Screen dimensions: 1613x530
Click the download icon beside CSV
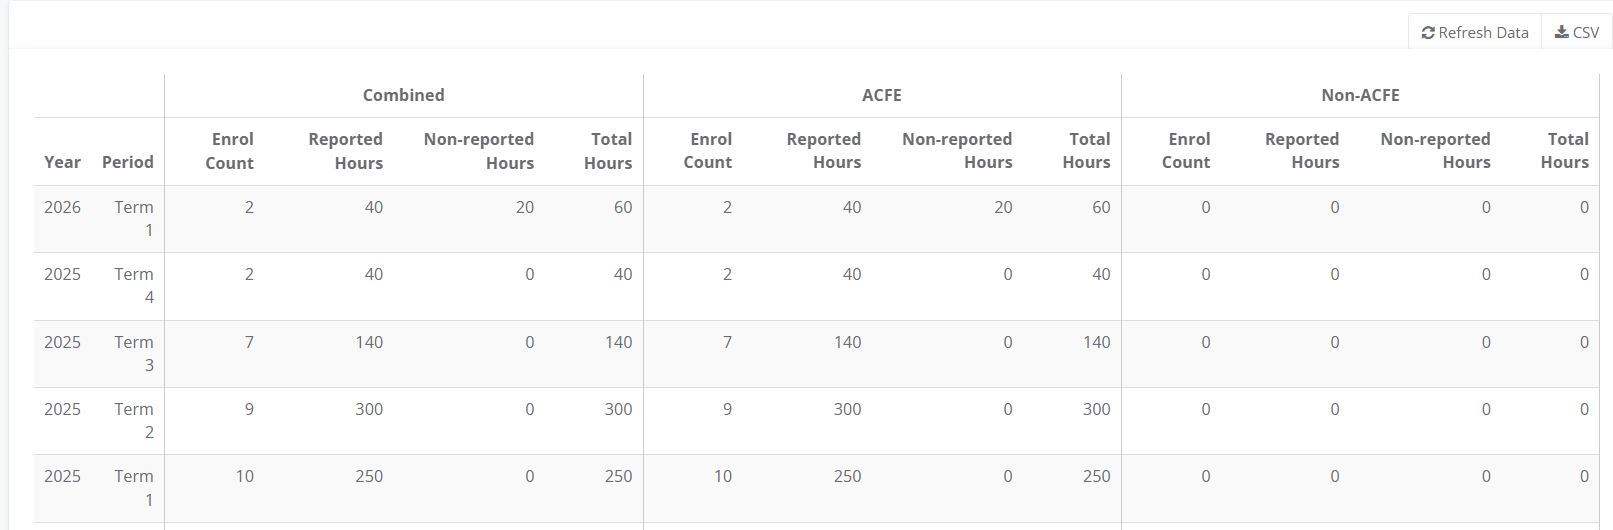pyautogui.click(x=1561, y=33)
